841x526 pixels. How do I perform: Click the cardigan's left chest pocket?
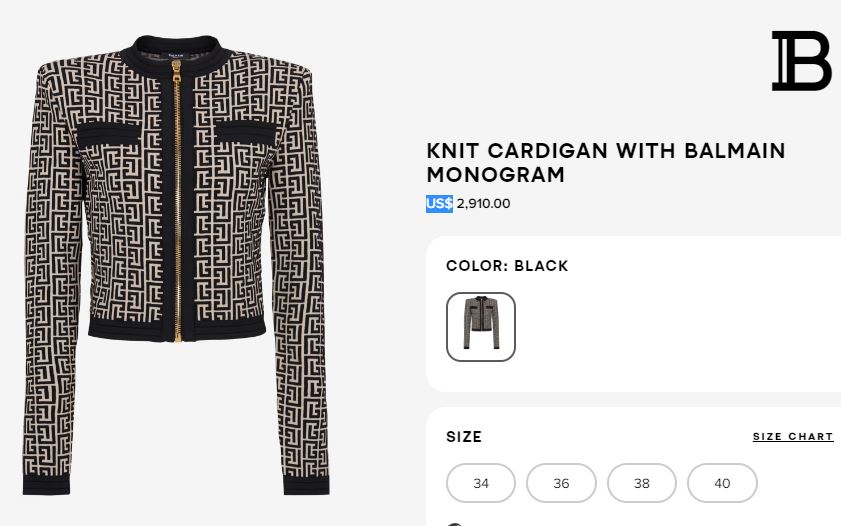click(x=110, y=131)
